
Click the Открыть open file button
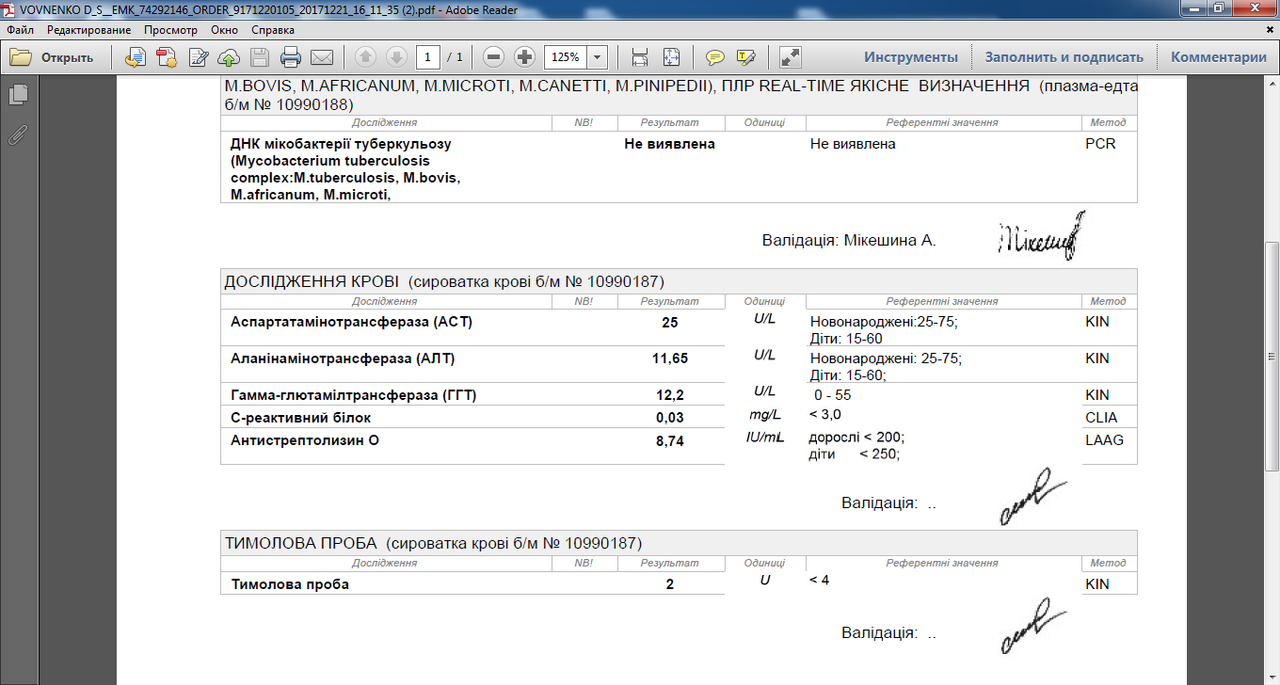52,57
